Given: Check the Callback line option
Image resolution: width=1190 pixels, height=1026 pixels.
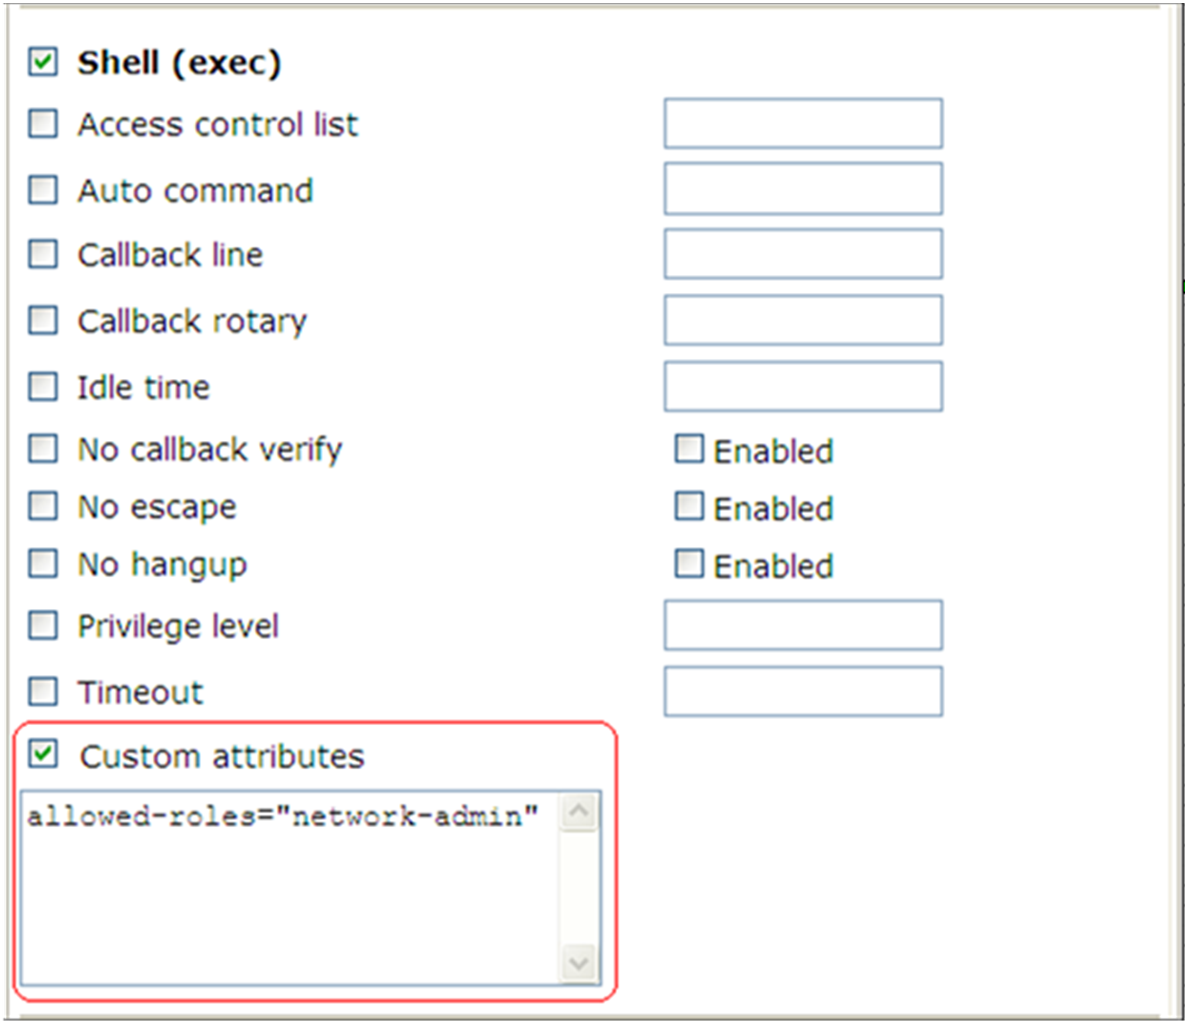Looking at the screenshot, I should (42, 254).
